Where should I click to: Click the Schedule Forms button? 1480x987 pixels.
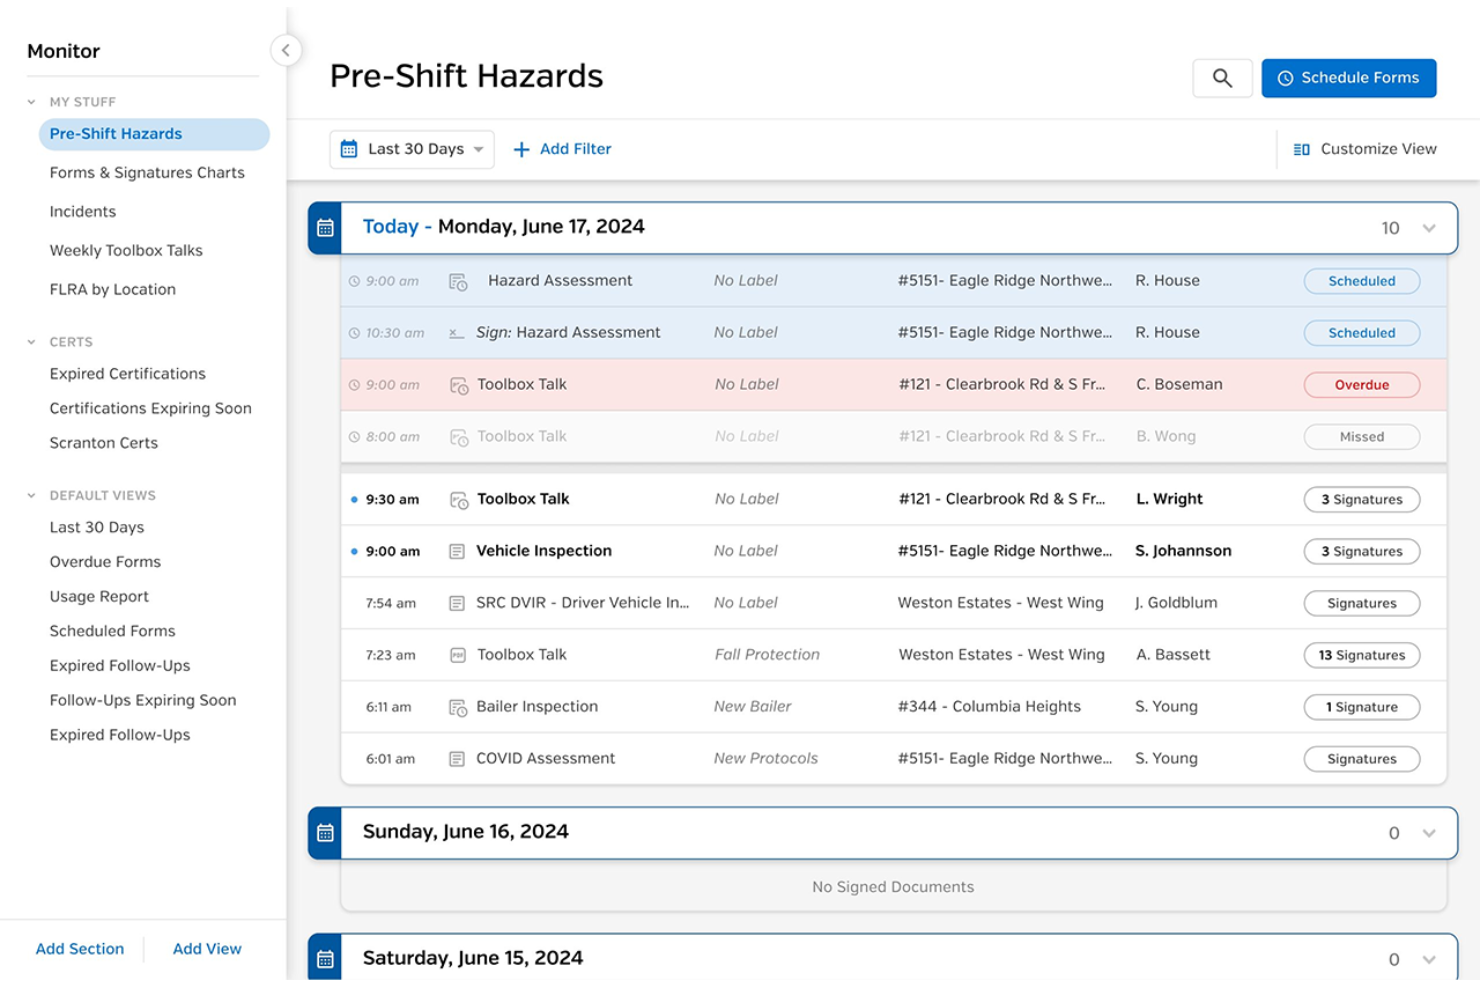pos(1348,77)
